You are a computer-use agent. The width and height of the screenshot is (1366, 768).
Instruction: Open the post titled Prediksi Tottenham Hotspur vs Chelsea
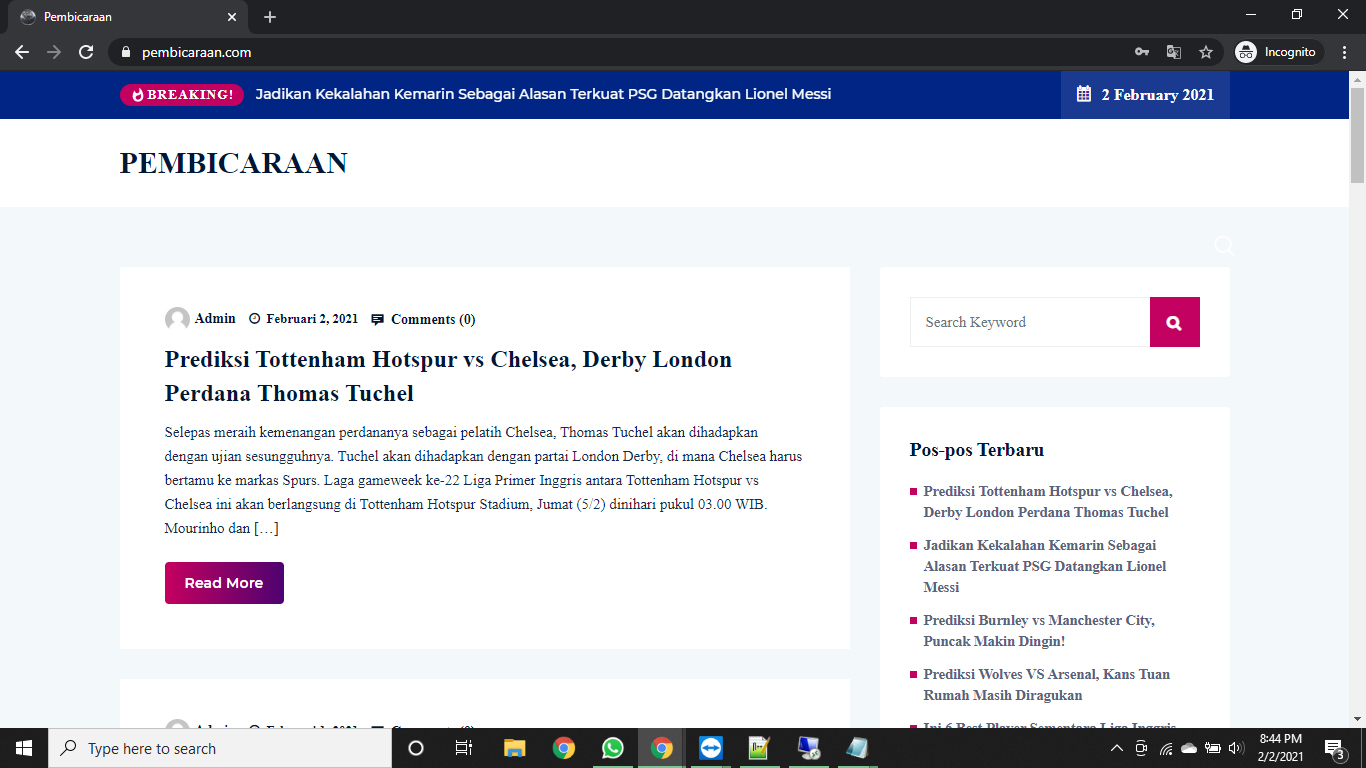click(x=448, y=376)
